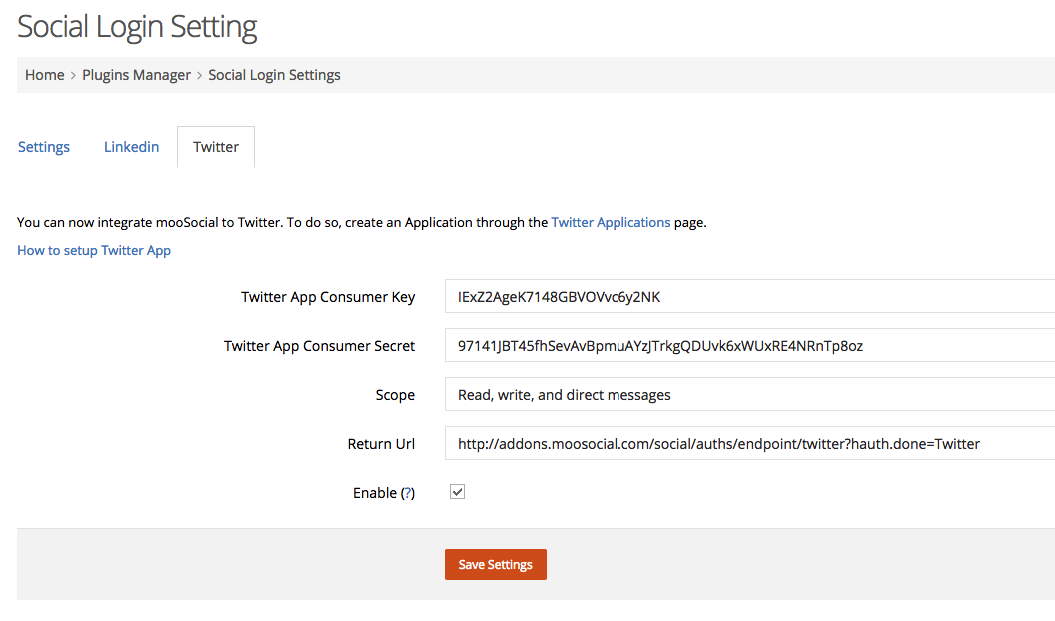Focus the Twitter App Consumer Secret field
1055x621 pixels.
[x=750, y=345]
